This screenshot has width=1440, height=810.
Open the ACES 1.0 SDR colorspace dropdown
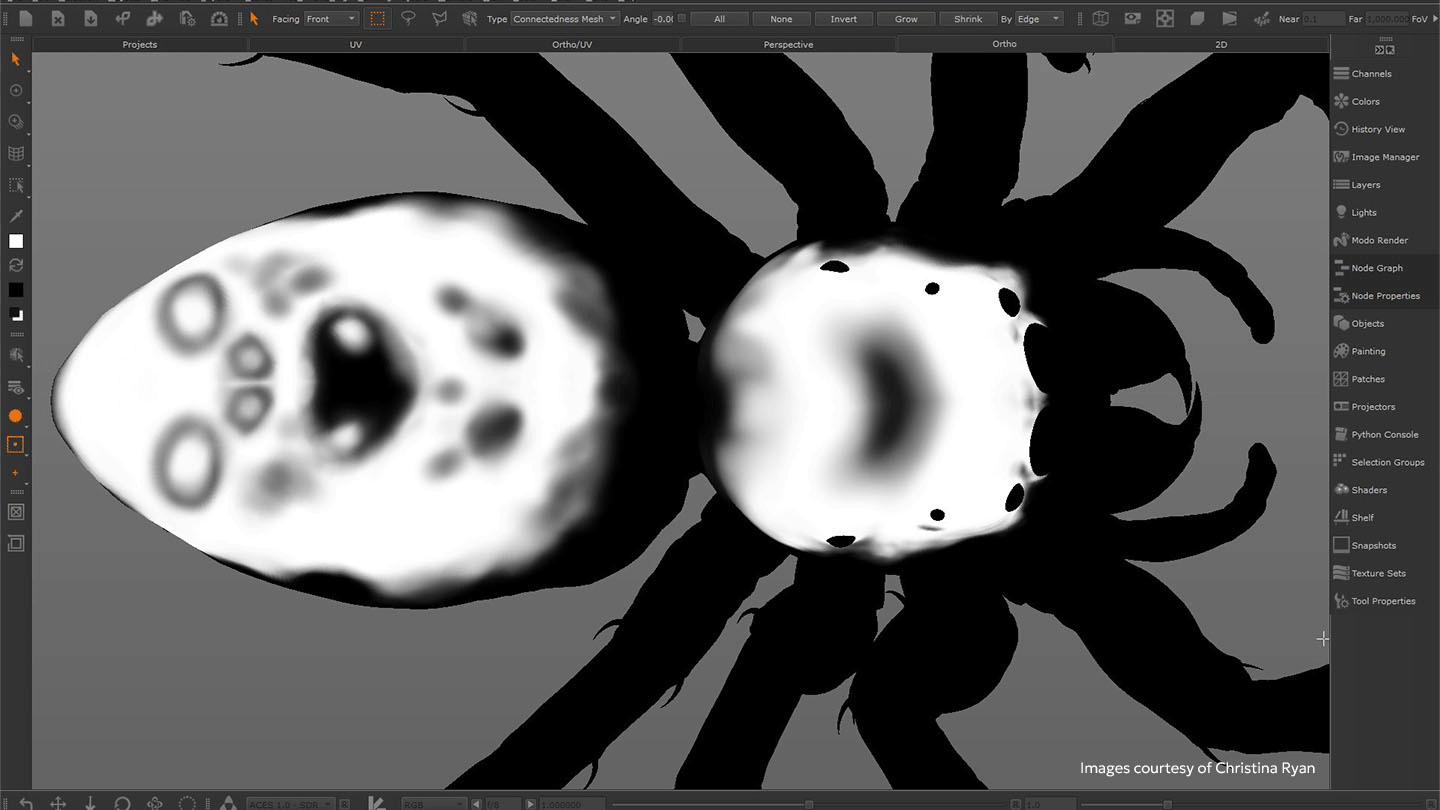pyautogui.click(x=291, y=803)
